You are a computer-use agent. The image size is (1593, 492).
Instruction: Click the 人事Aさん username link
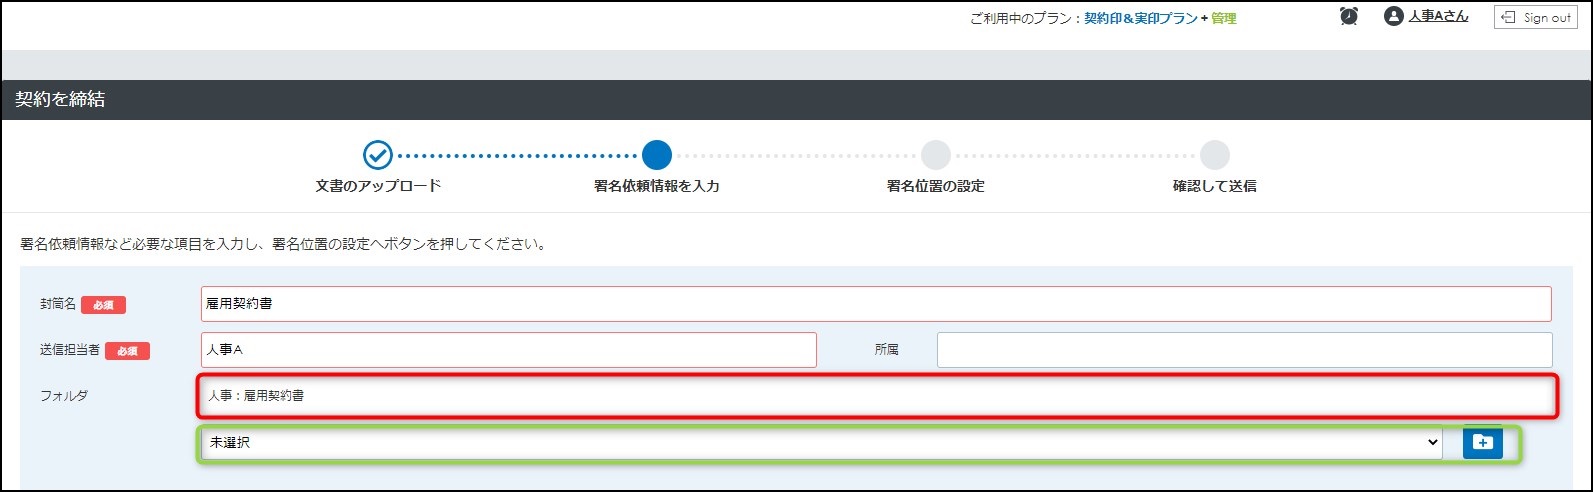click(x=1438, y=17)
